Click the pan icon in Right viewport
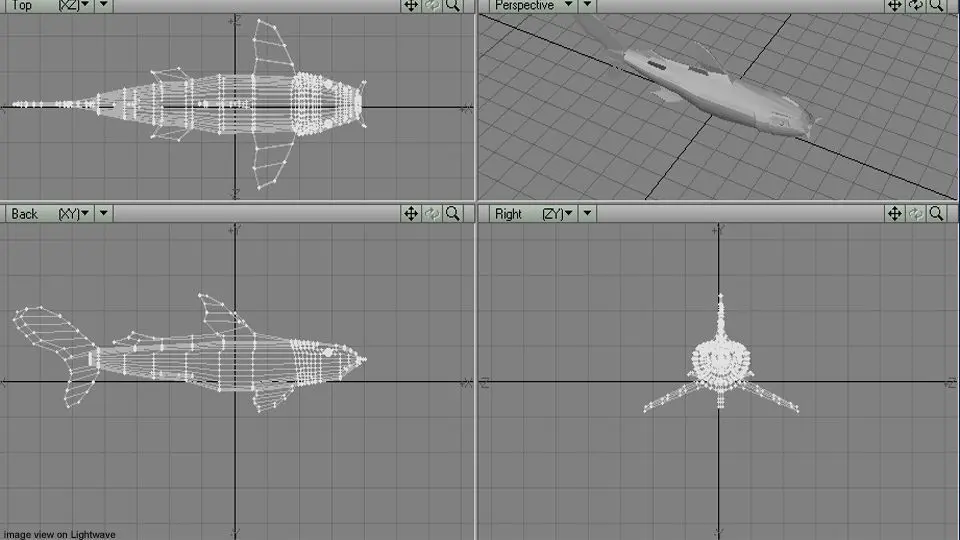The height and width of the screenshot is (540, 960). coord(894,213)
